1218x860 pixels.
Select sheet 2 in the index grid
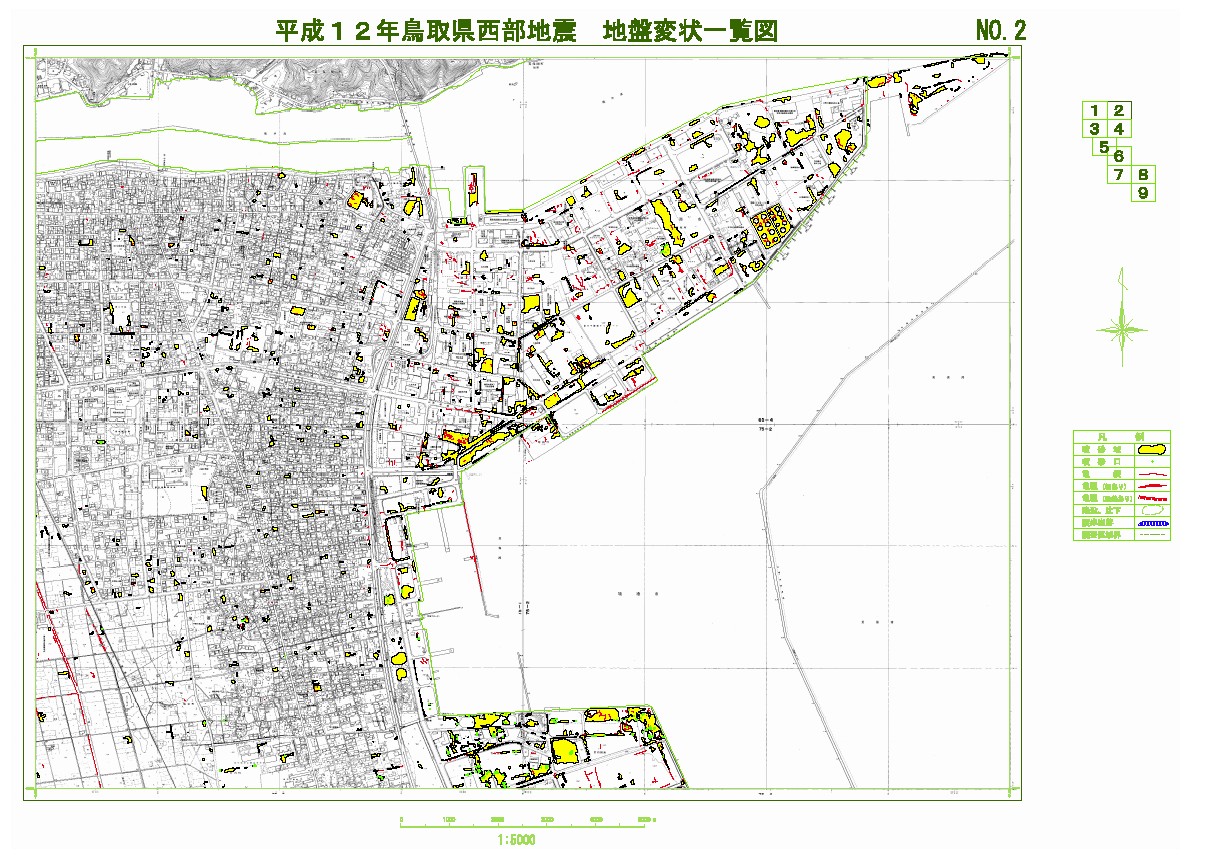pyautogui.click(x=1119, y=111)
